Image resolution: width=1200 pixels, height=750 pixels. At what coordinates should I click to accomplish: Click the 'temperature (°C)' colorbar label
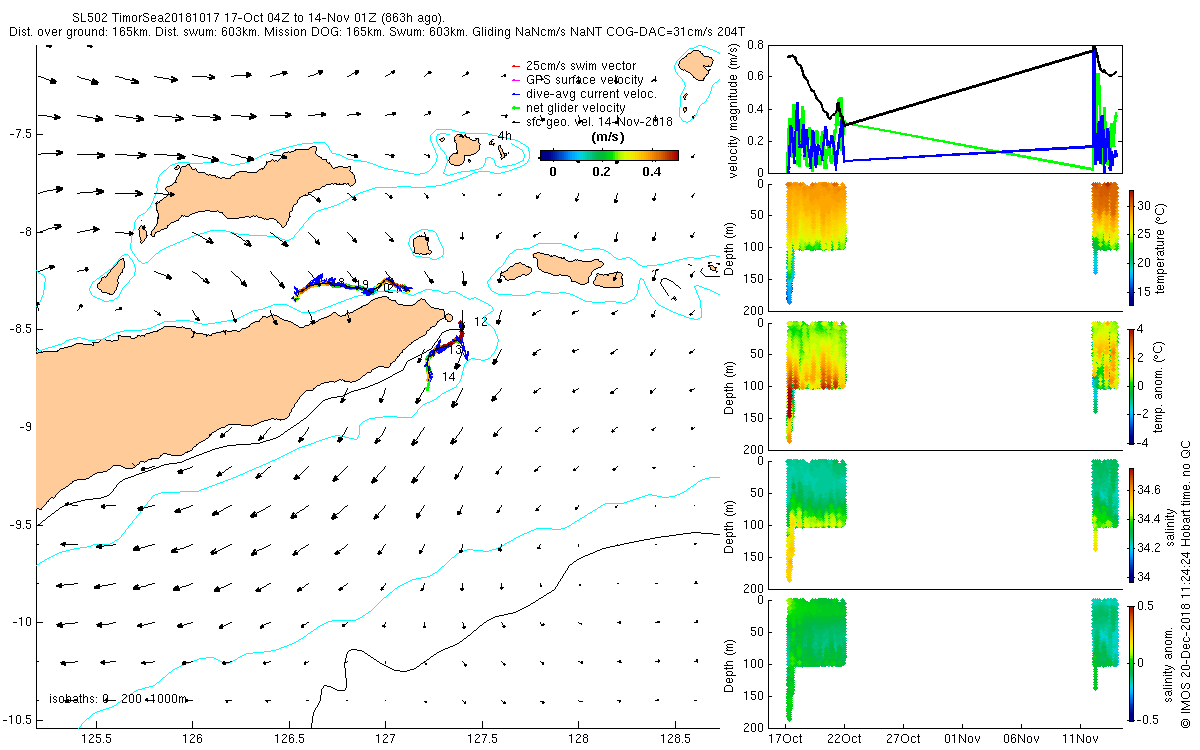click(x=1162, y=247)
